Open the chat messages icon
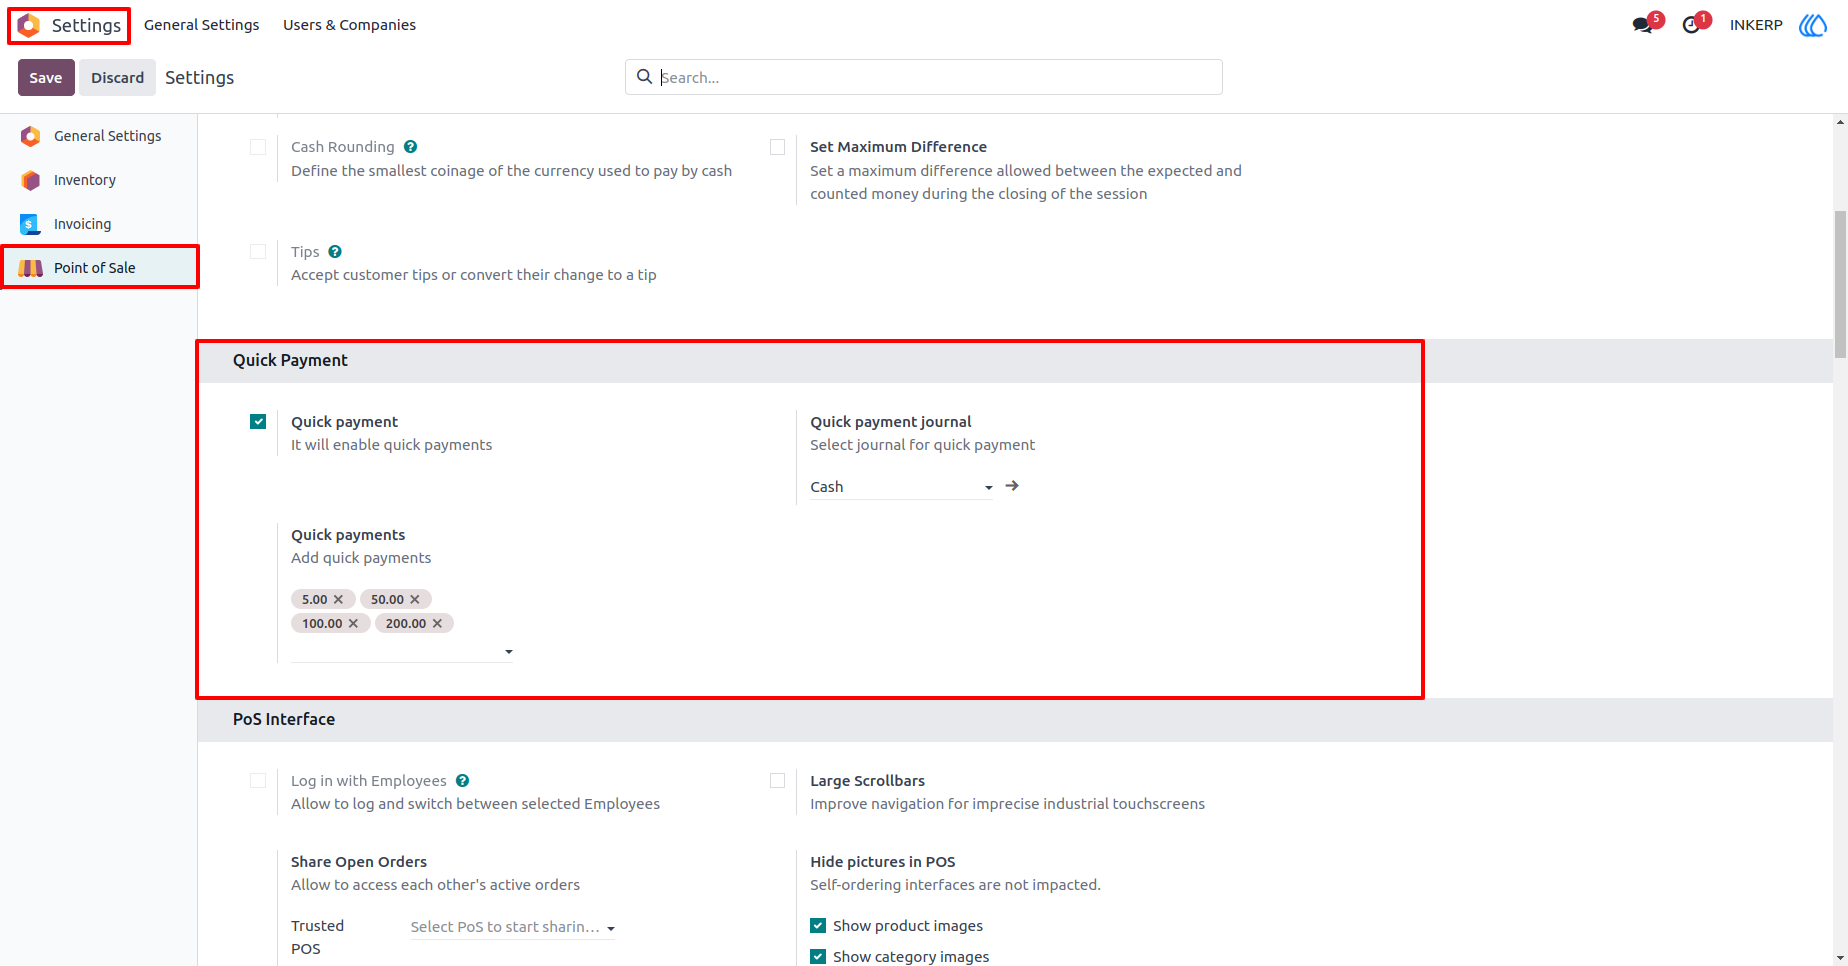1848x966 pixels. pyautogui.click(x=1643, y=25)
